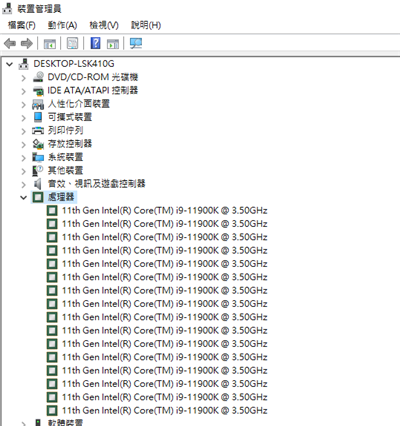
Task: Expand the 可攜式裝置 category
Action: pyautogui.click(x=23, y=118)
